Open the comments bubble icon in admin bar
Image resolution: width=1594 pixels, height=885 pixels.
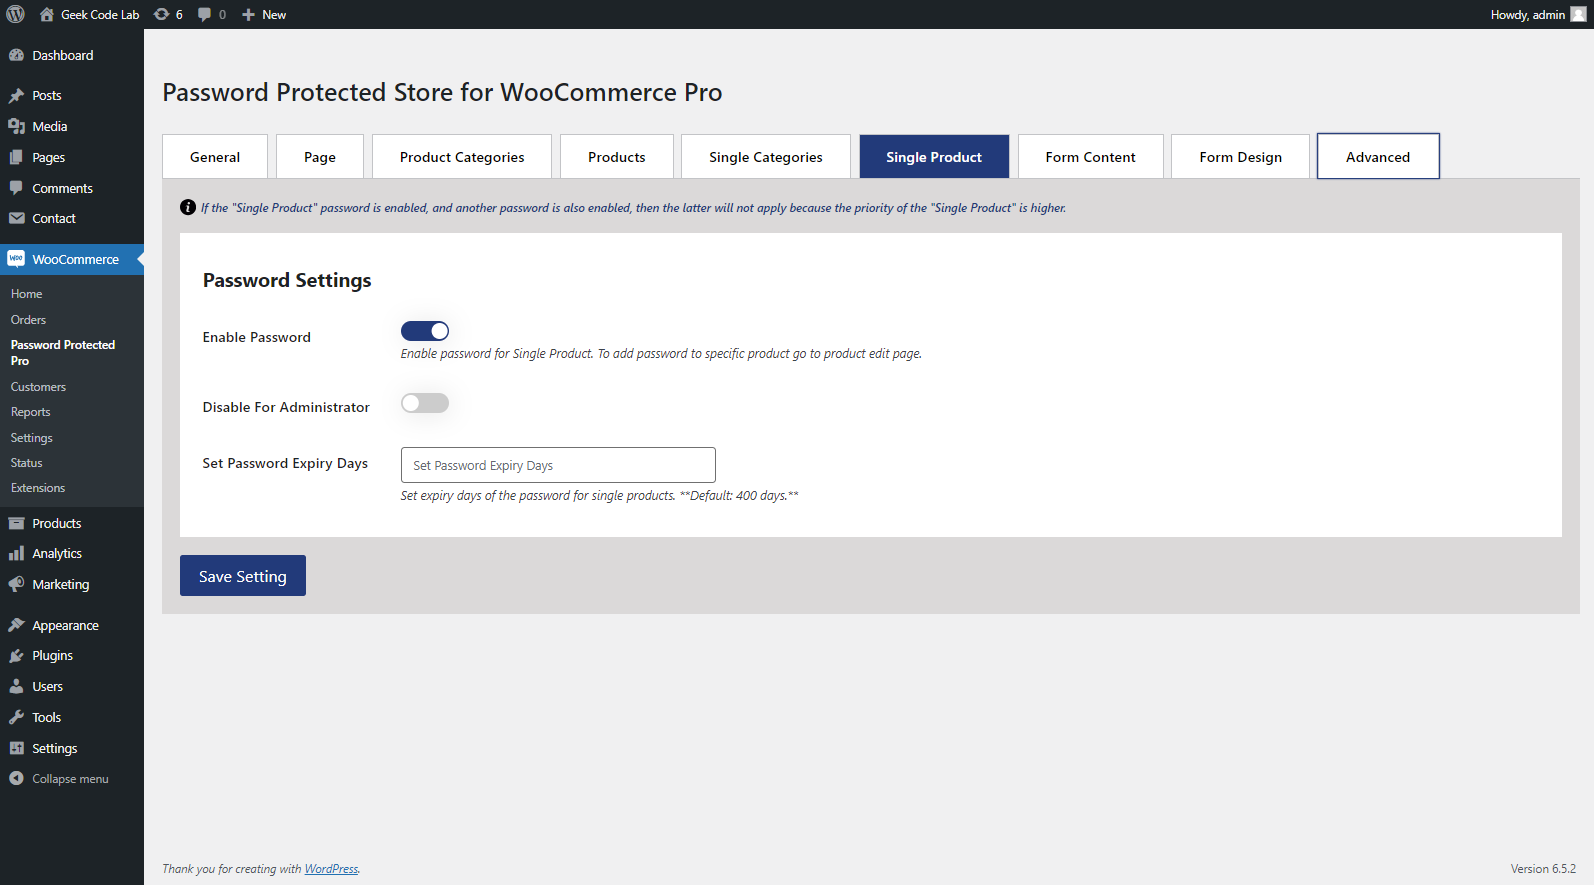[x=205, y=14]
